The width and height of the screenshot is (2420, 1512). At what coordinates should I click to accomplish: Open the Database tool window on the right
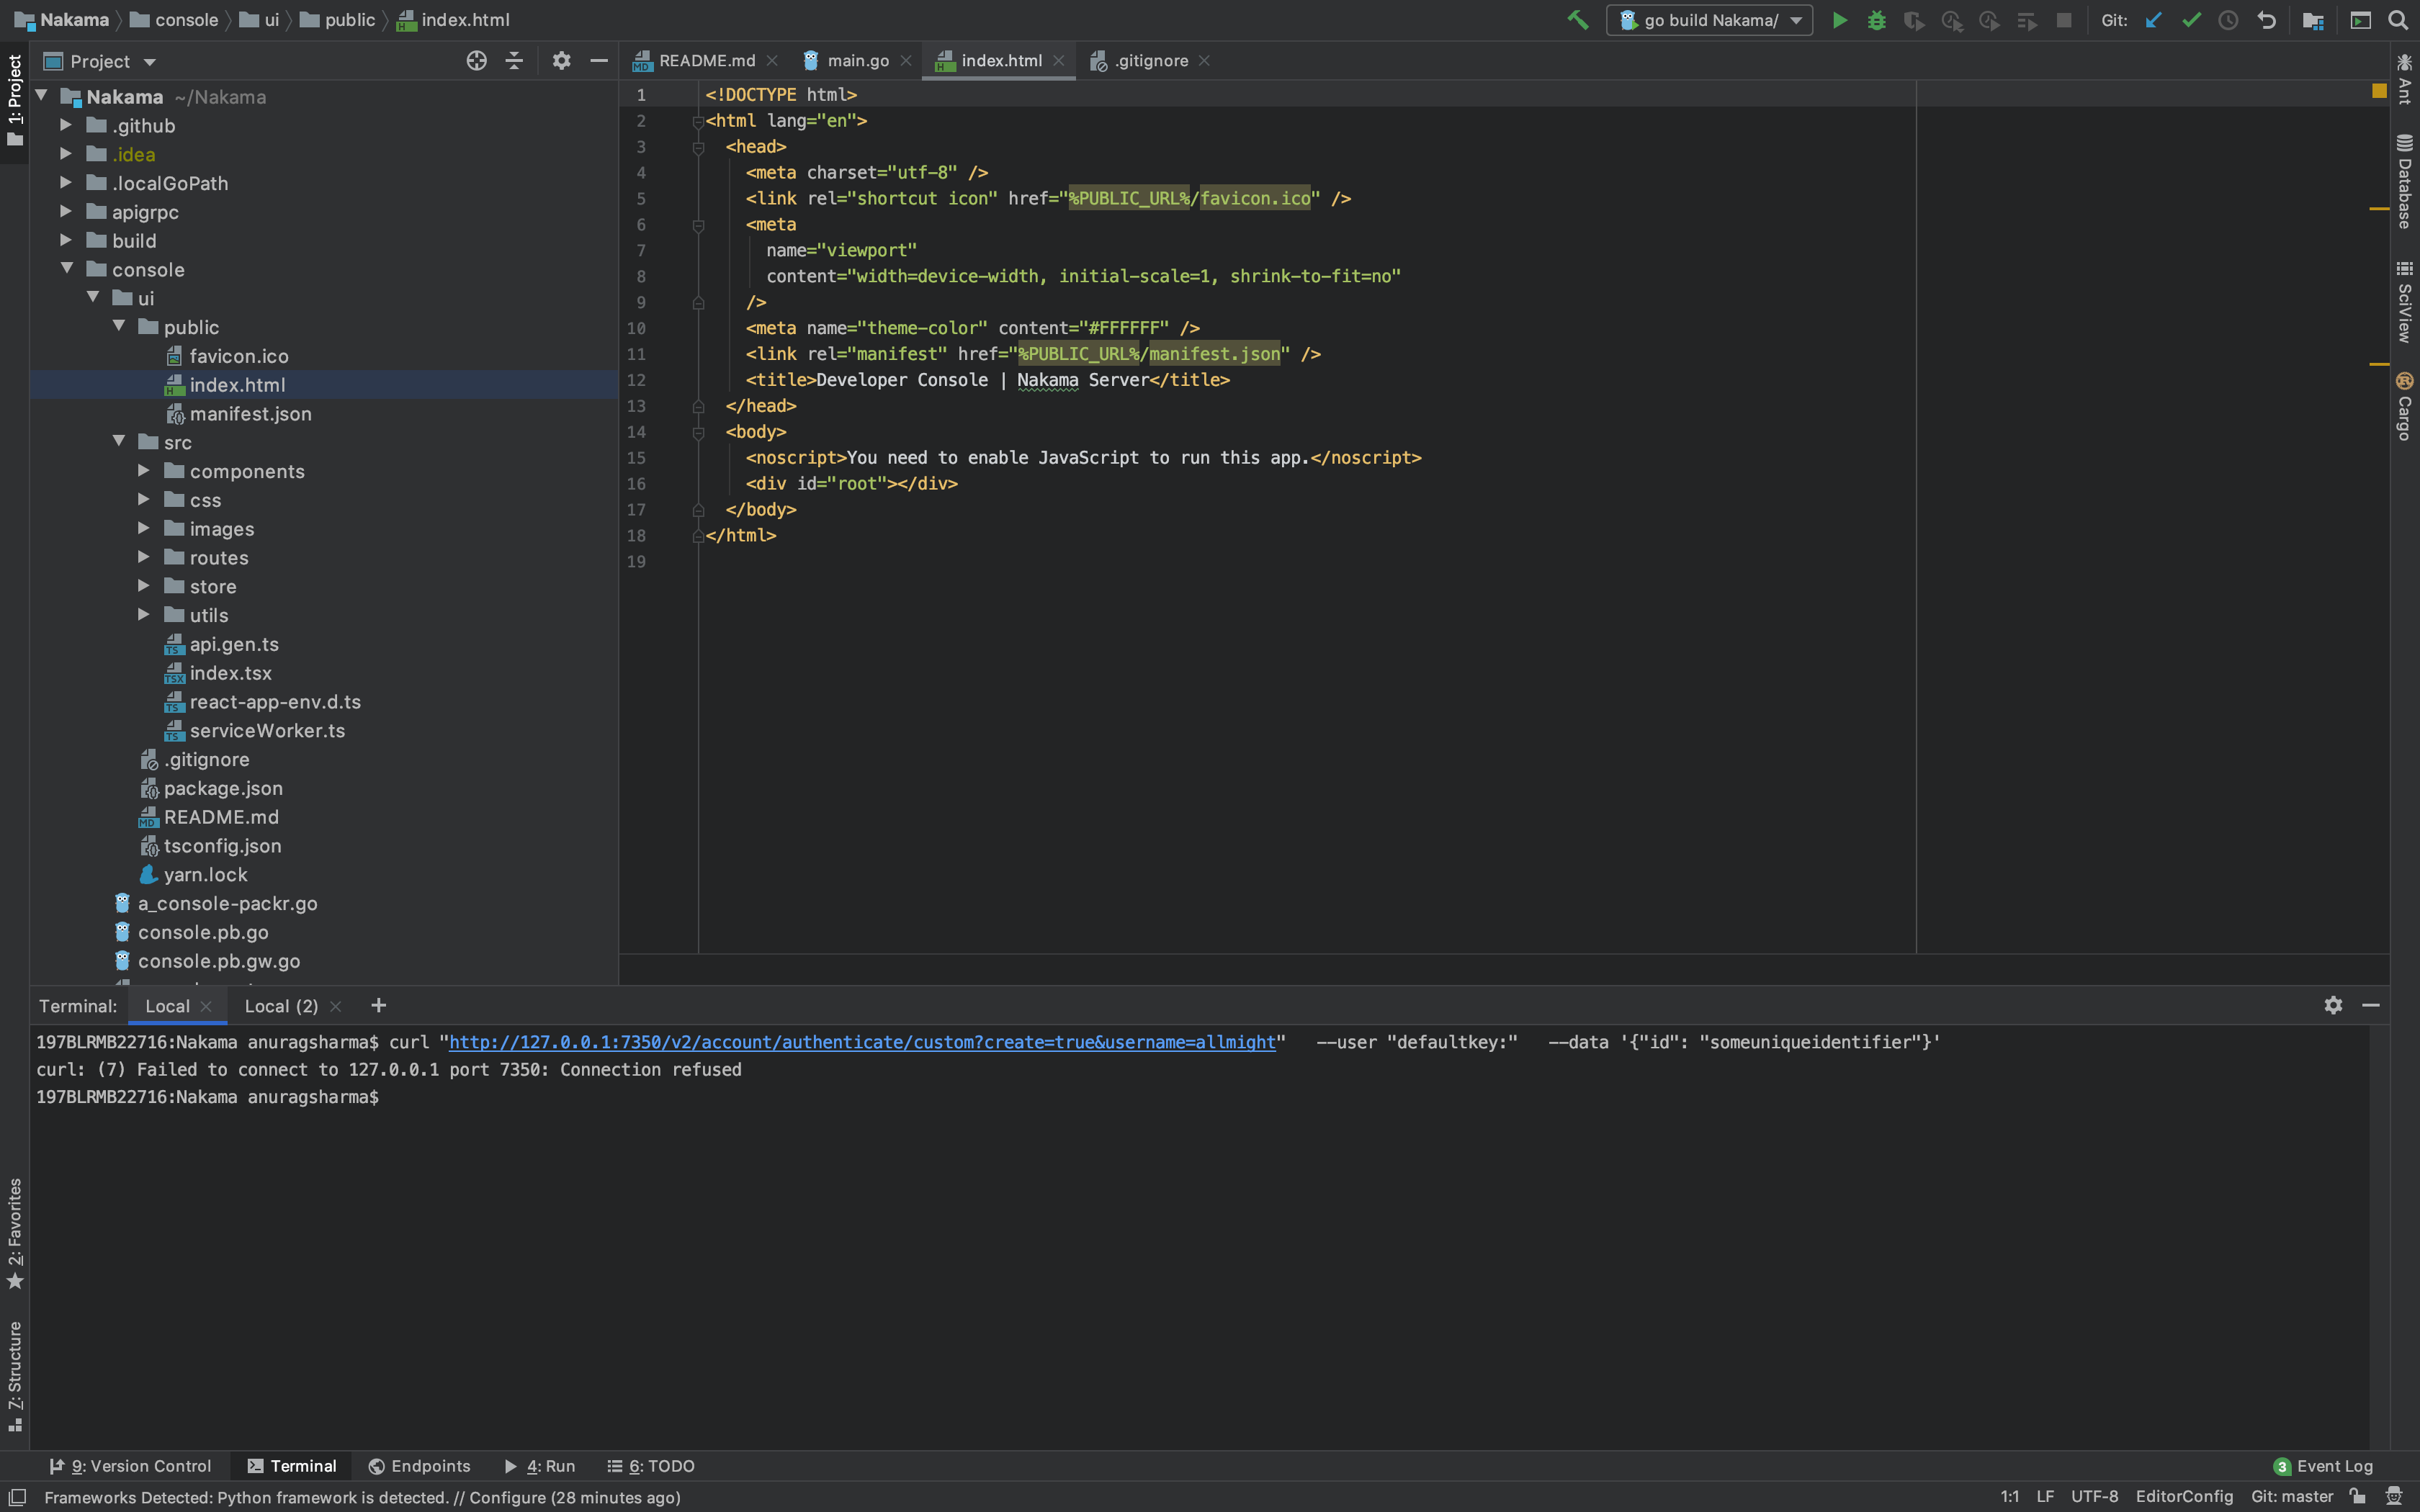pyautogui.click(x=2404, y=180)
